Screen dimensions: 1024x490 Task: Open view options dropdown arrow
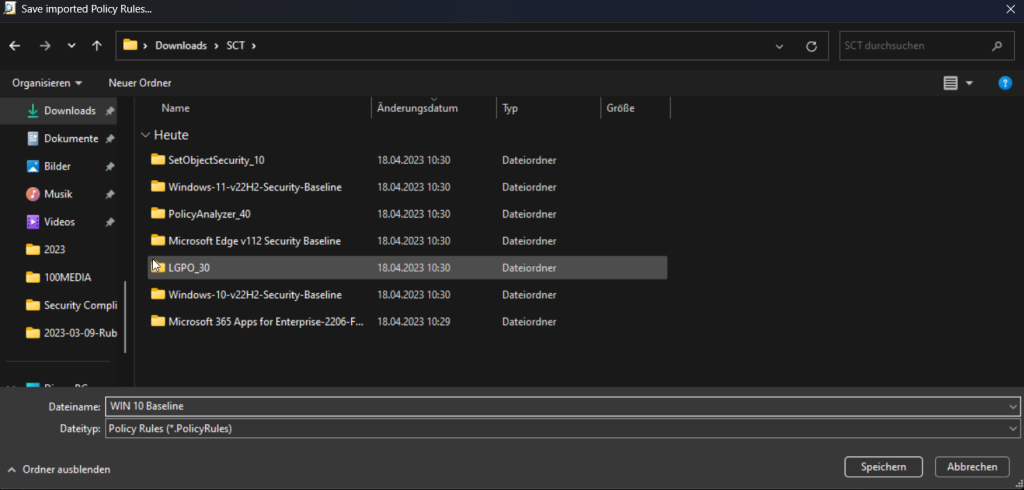(969, 83)
